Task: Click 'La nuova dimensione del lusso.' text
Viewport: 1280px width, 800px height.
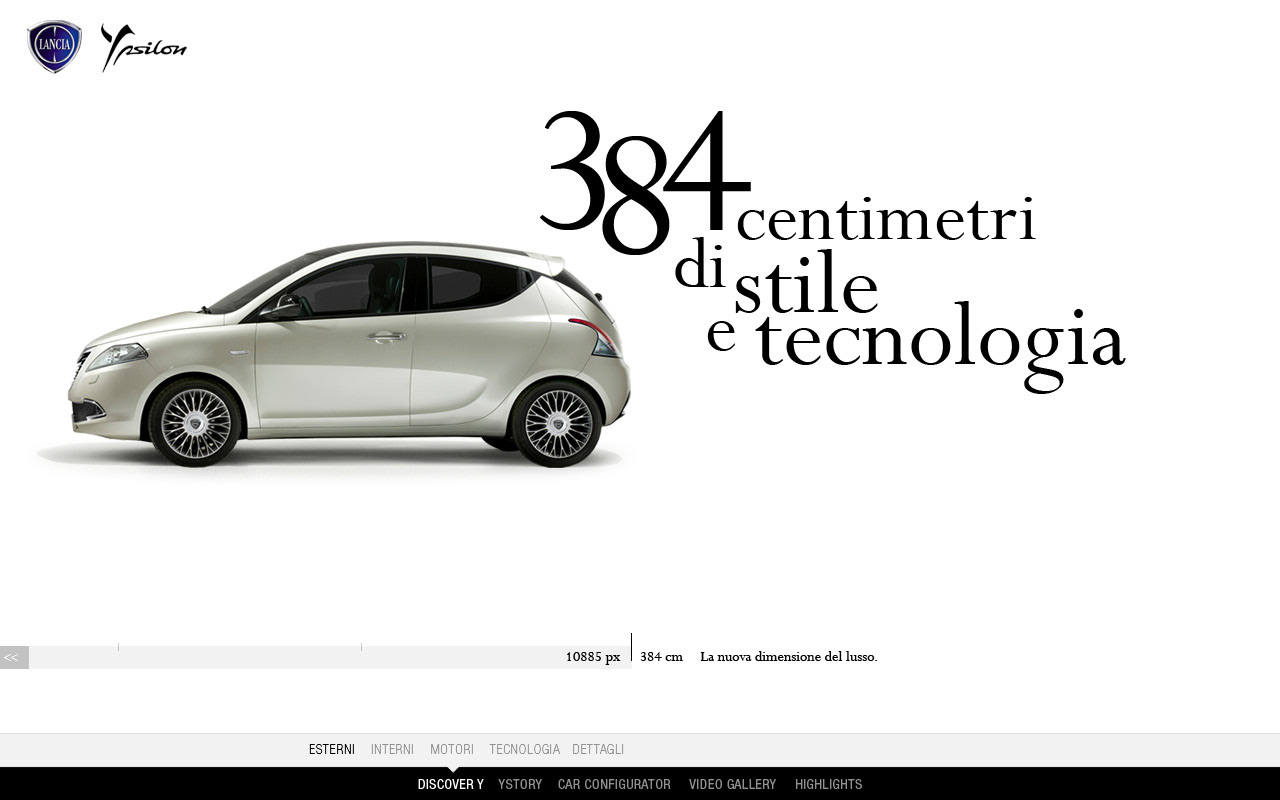Action: pos(789,657)
